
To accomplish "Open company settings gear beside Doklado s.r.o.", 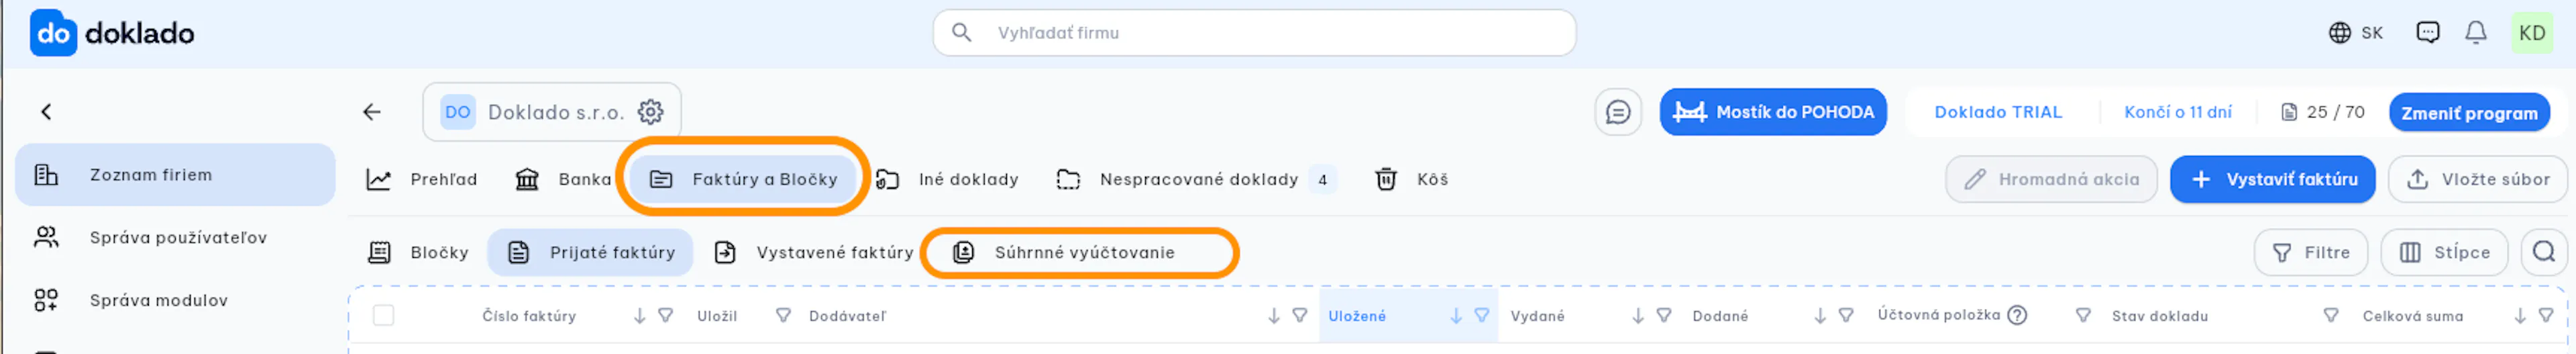I will 651,112.
